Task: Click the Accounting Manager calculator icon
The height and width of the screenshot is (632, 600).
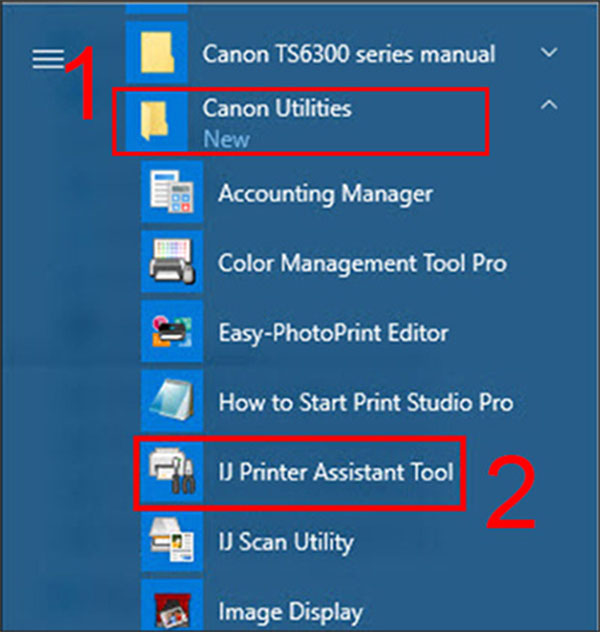Action: [172, 192]
